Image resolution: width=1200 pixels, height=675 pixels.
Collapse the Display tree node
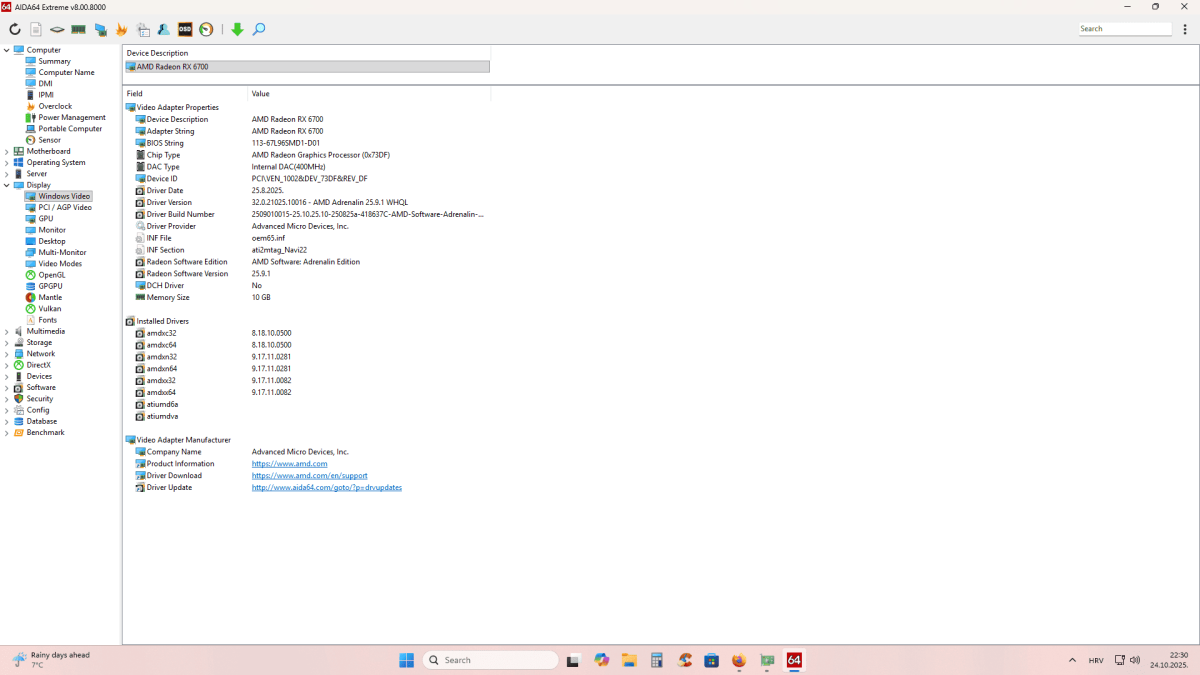pos(7,185)
